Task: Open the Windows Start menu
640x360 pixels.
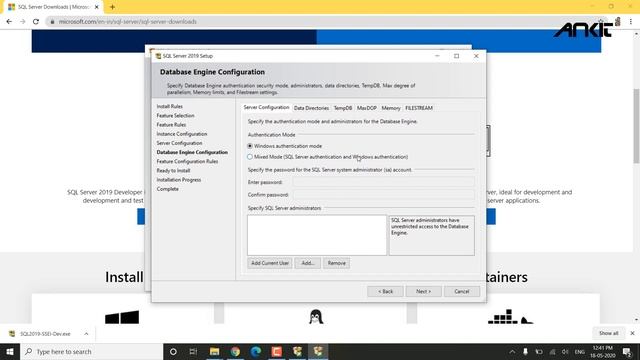Action: 10,351
